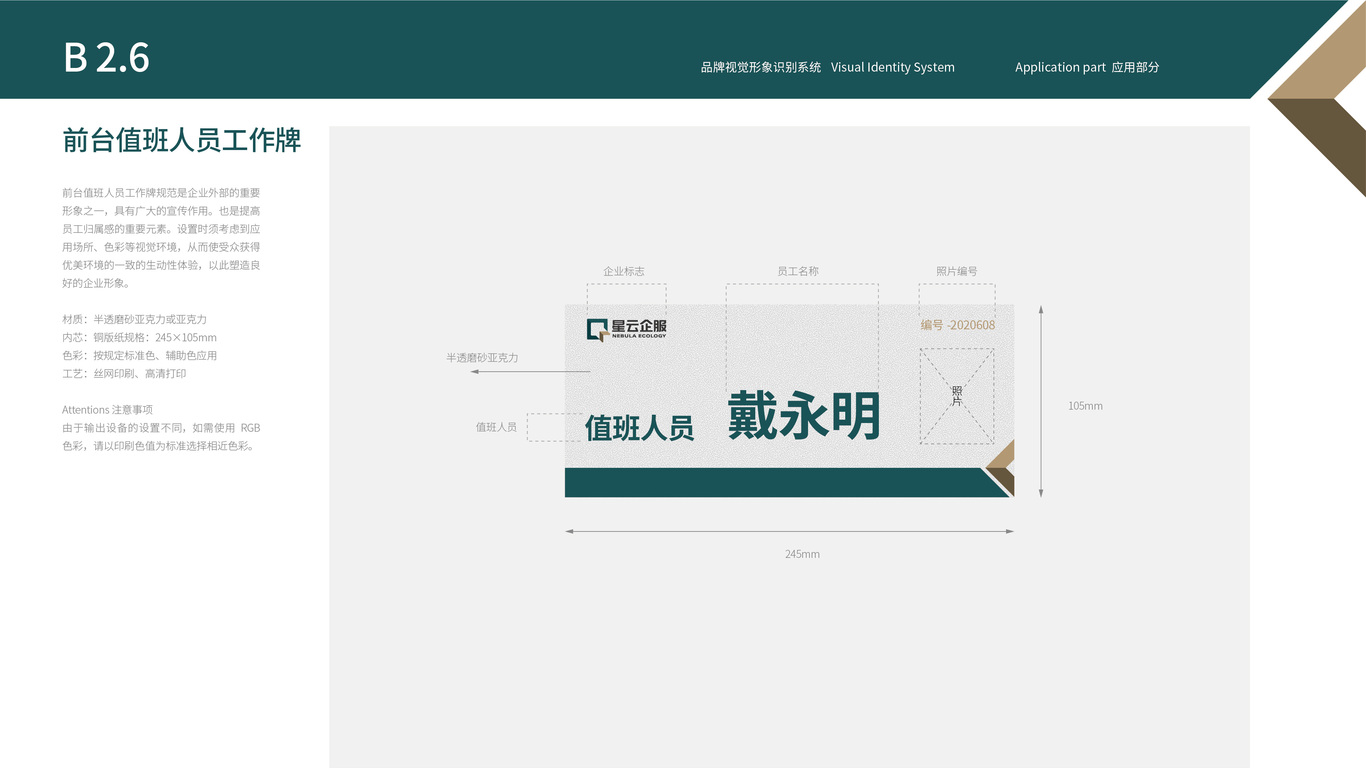Click the 值班人员 title on the badge
The width and height of the screenshot is (1366, 768).
coord(640,428)
